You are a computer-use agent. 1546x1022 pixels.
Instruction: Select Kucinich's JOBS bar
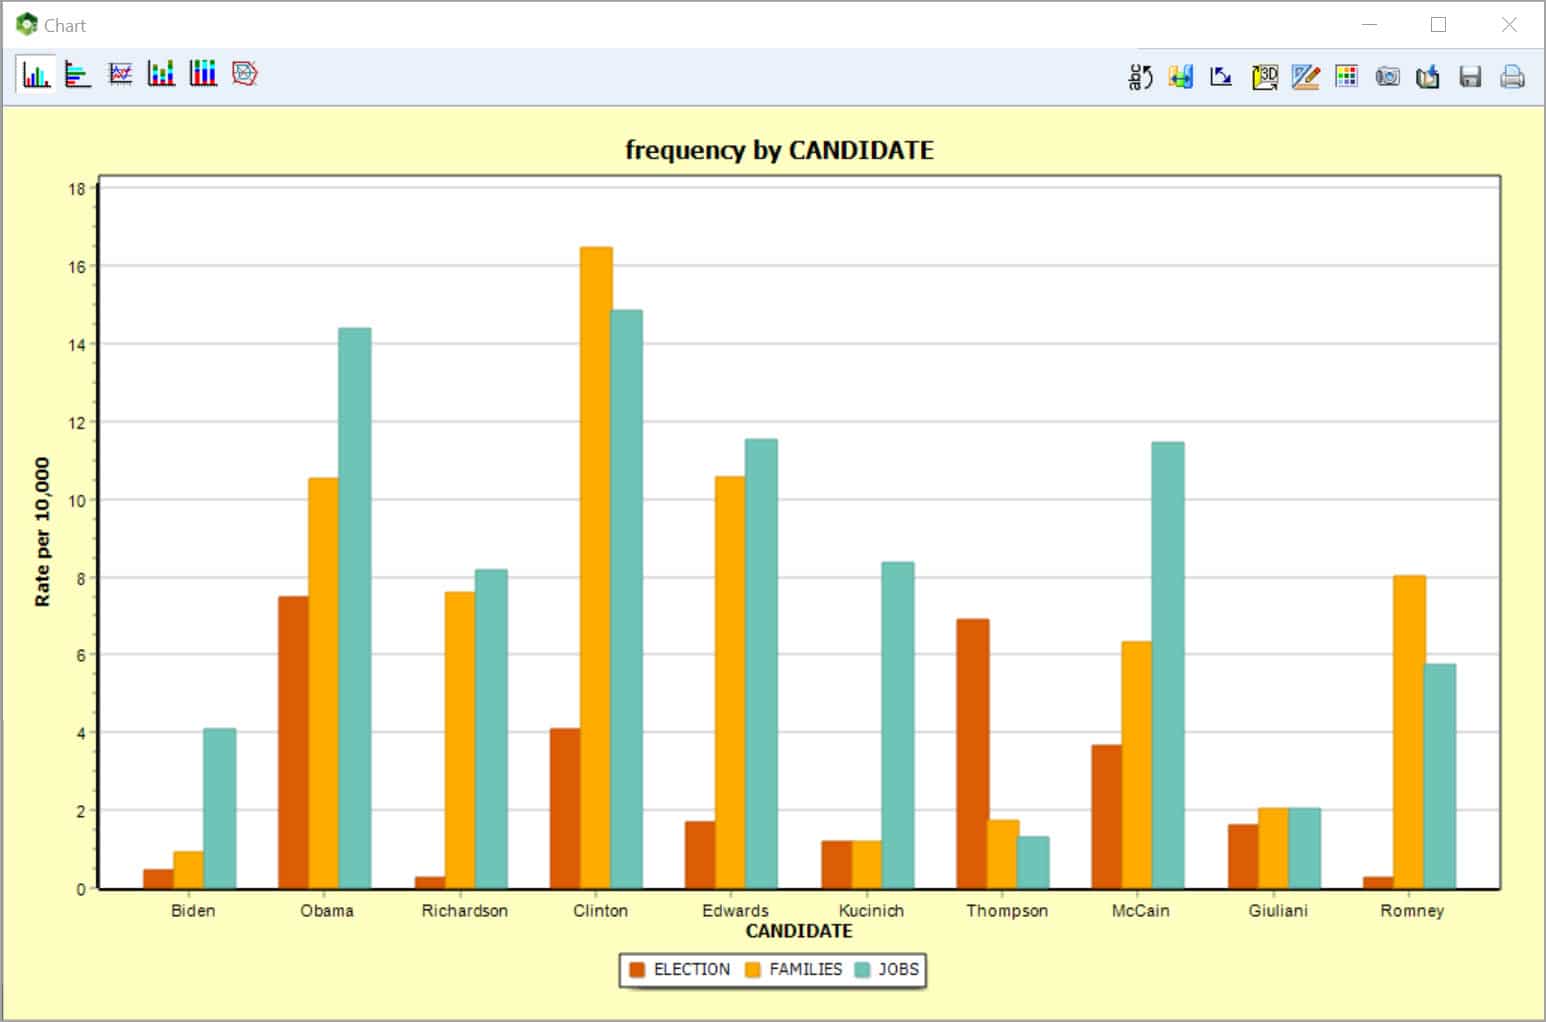pos(898,725)
